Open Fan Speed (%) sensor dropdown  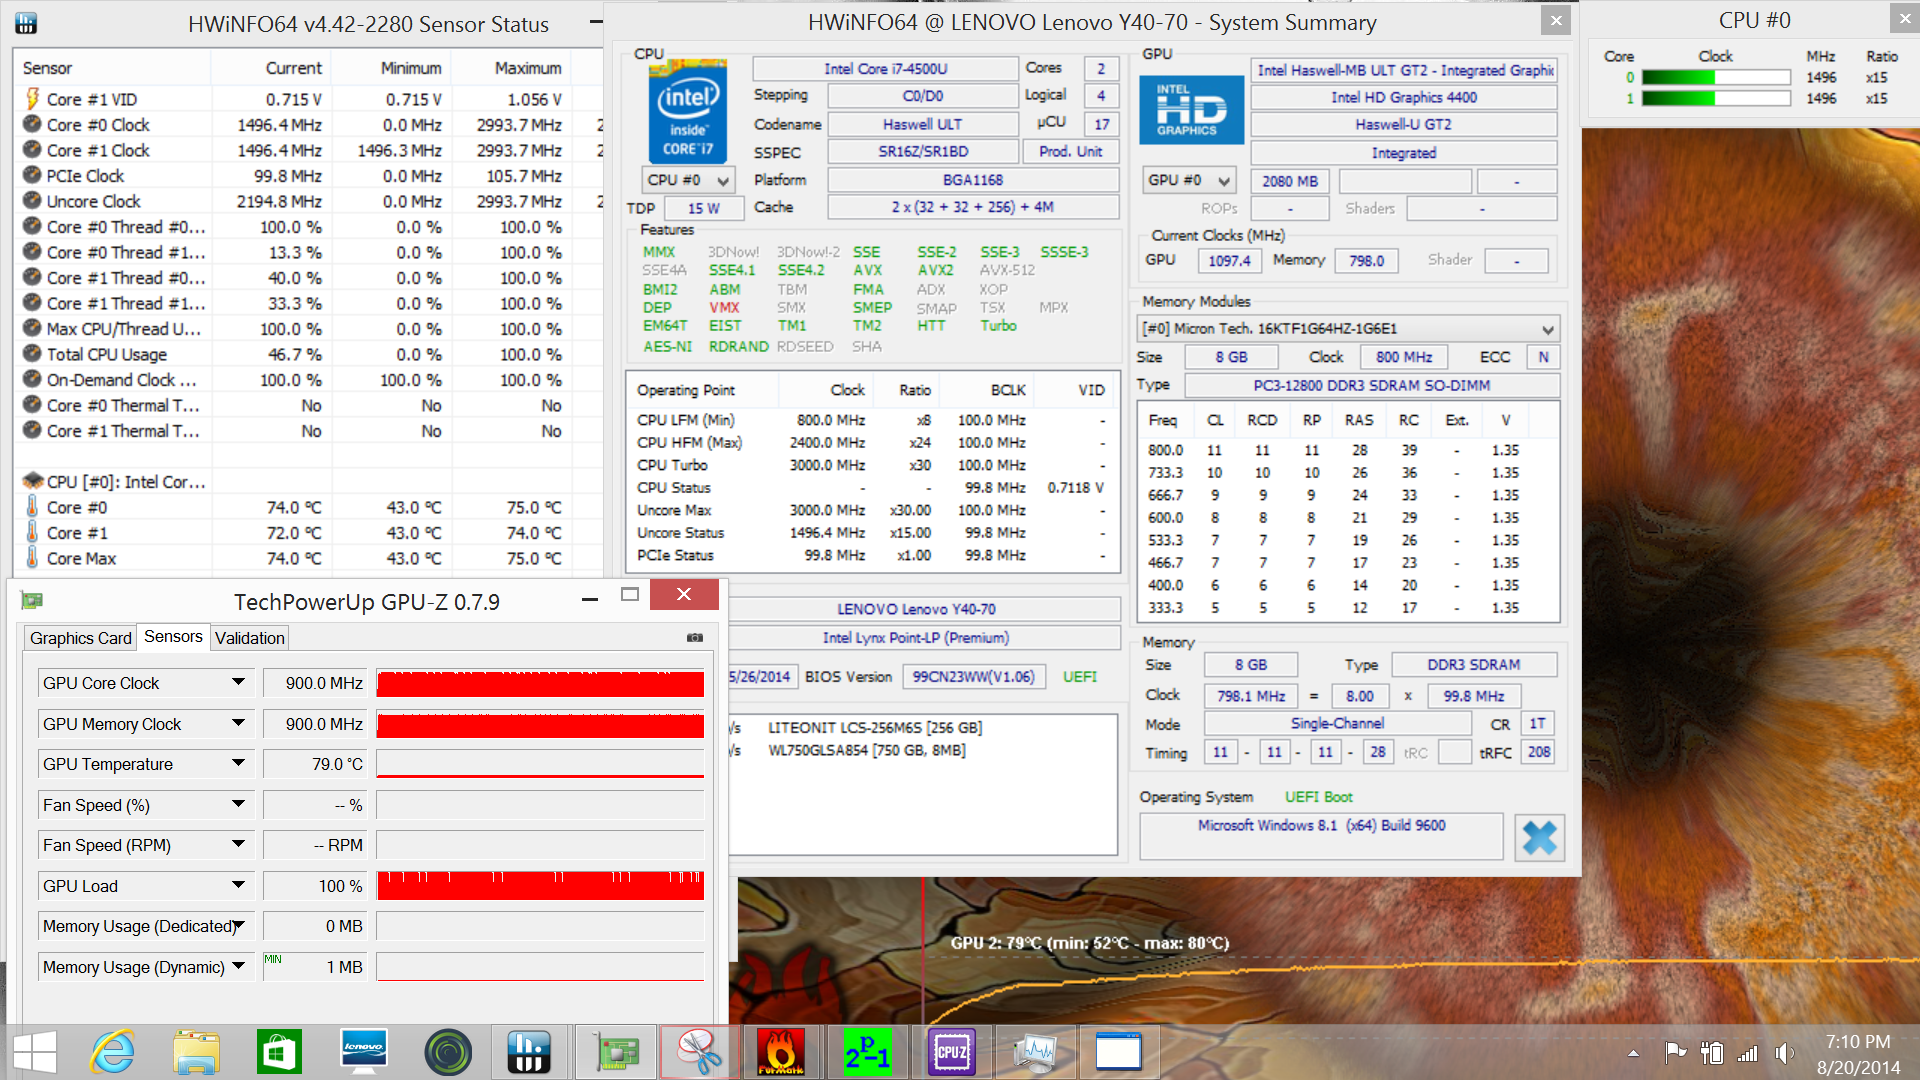pos(238,805)
